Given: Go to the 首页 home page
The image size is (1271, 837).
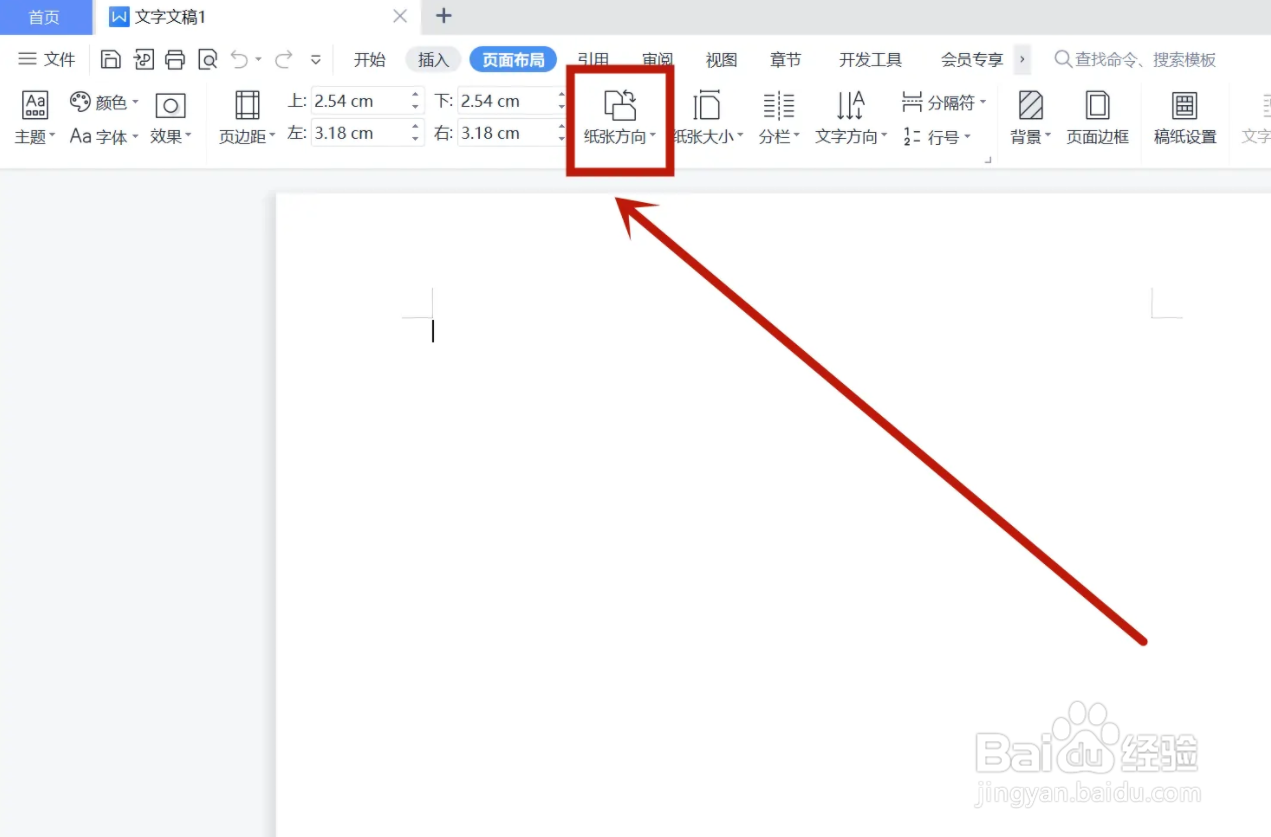Looking at the screenshot, I should coord(43,17).
